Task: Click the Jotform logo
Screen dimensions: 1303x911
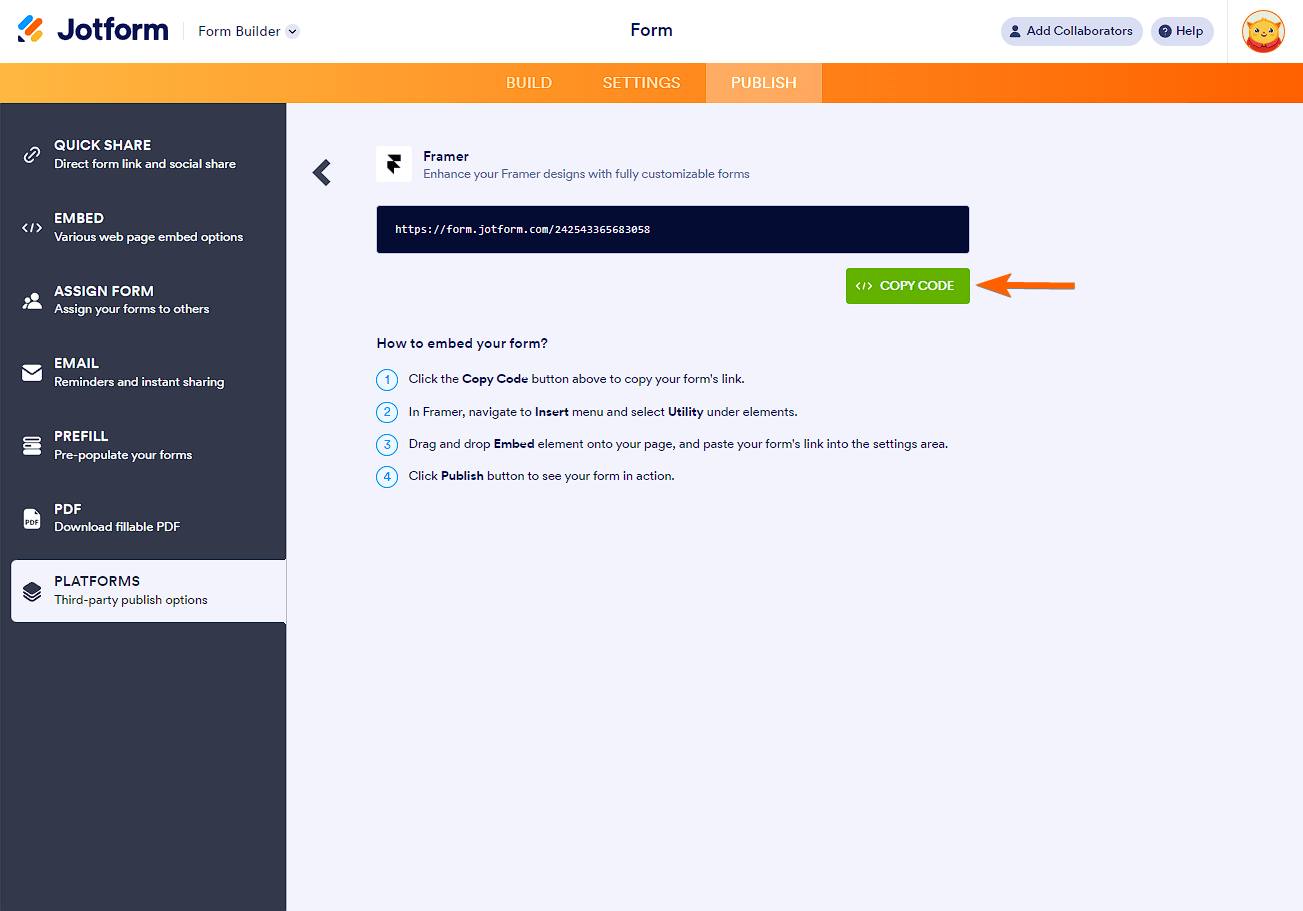Action: point(93,30)
